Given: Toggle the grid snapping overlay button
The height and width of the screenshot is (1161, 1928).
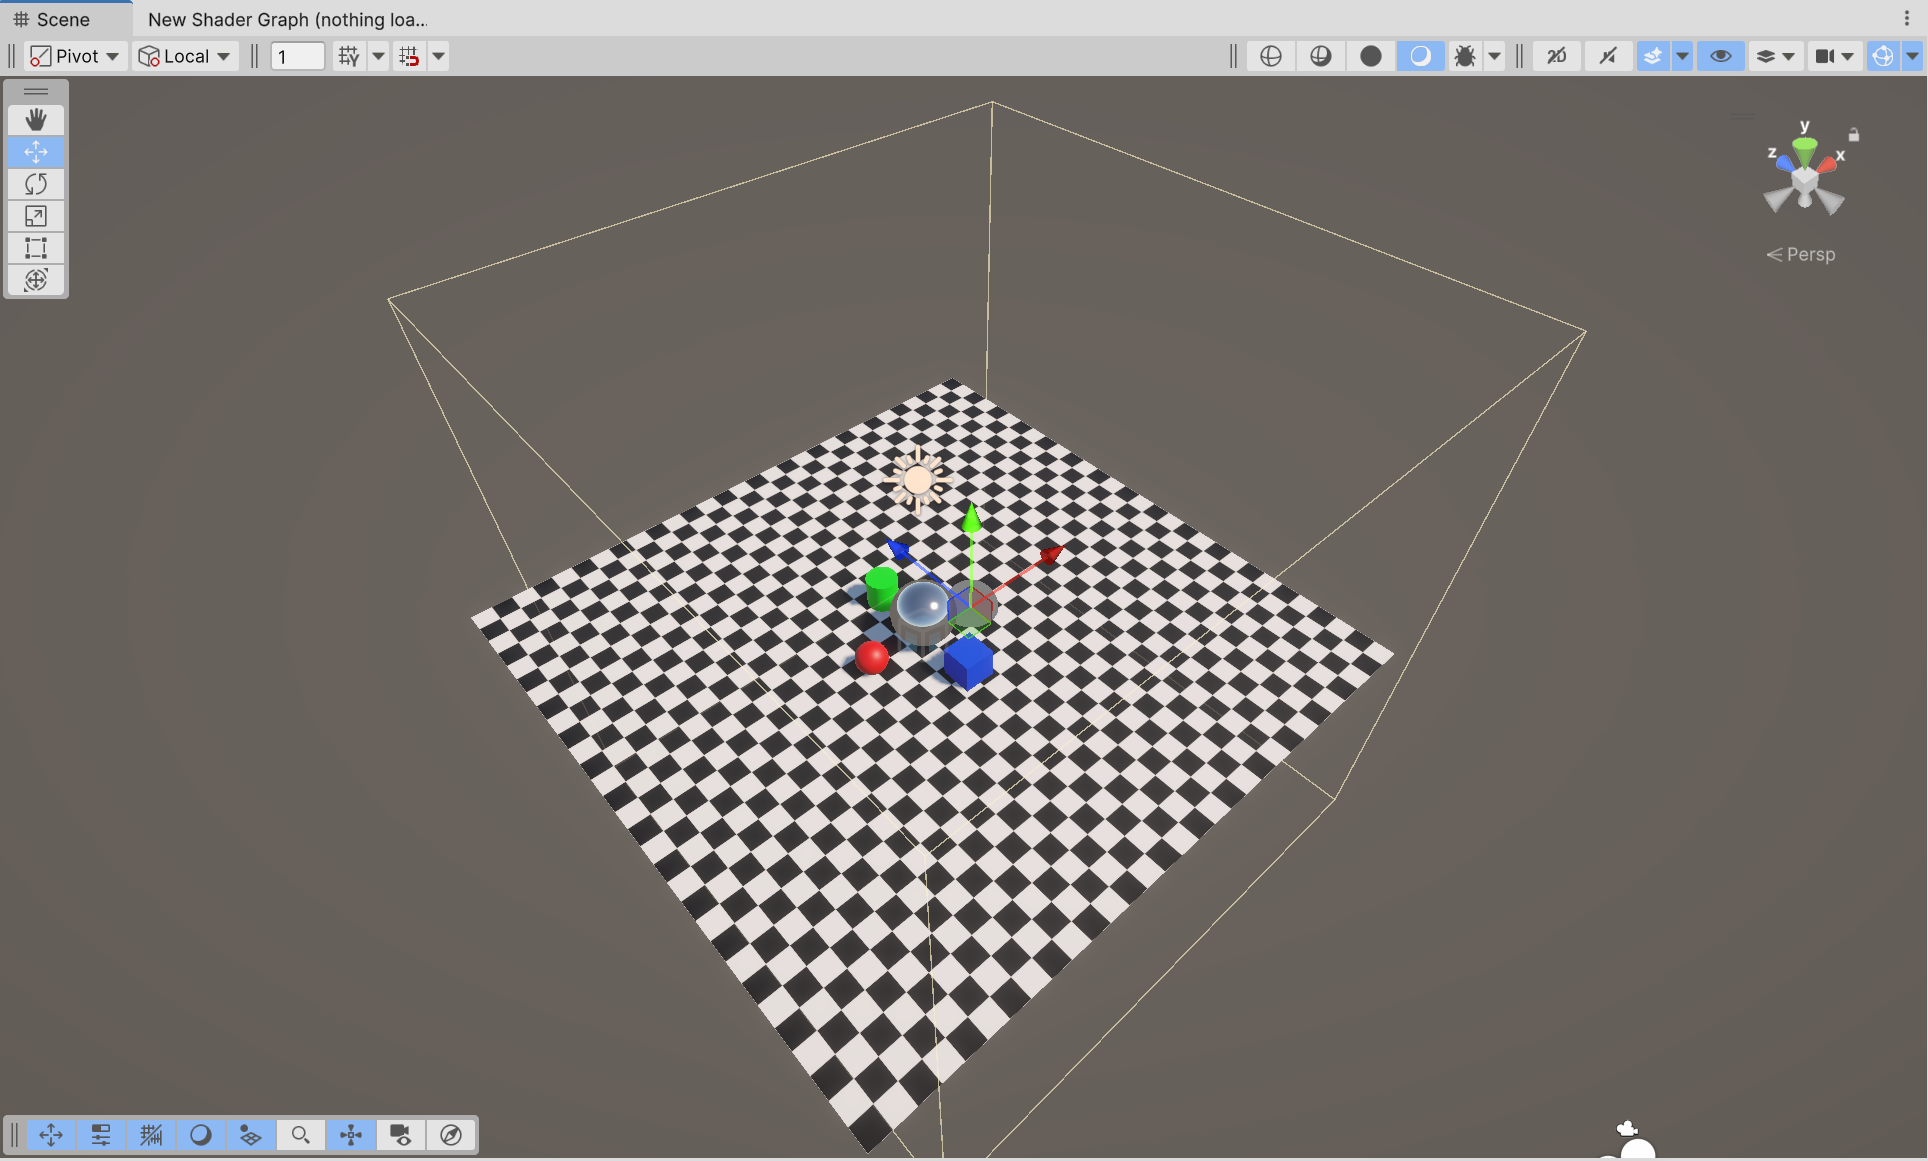Looking at the screenshot, I should pyautogui.click(x=151, y=1135).
